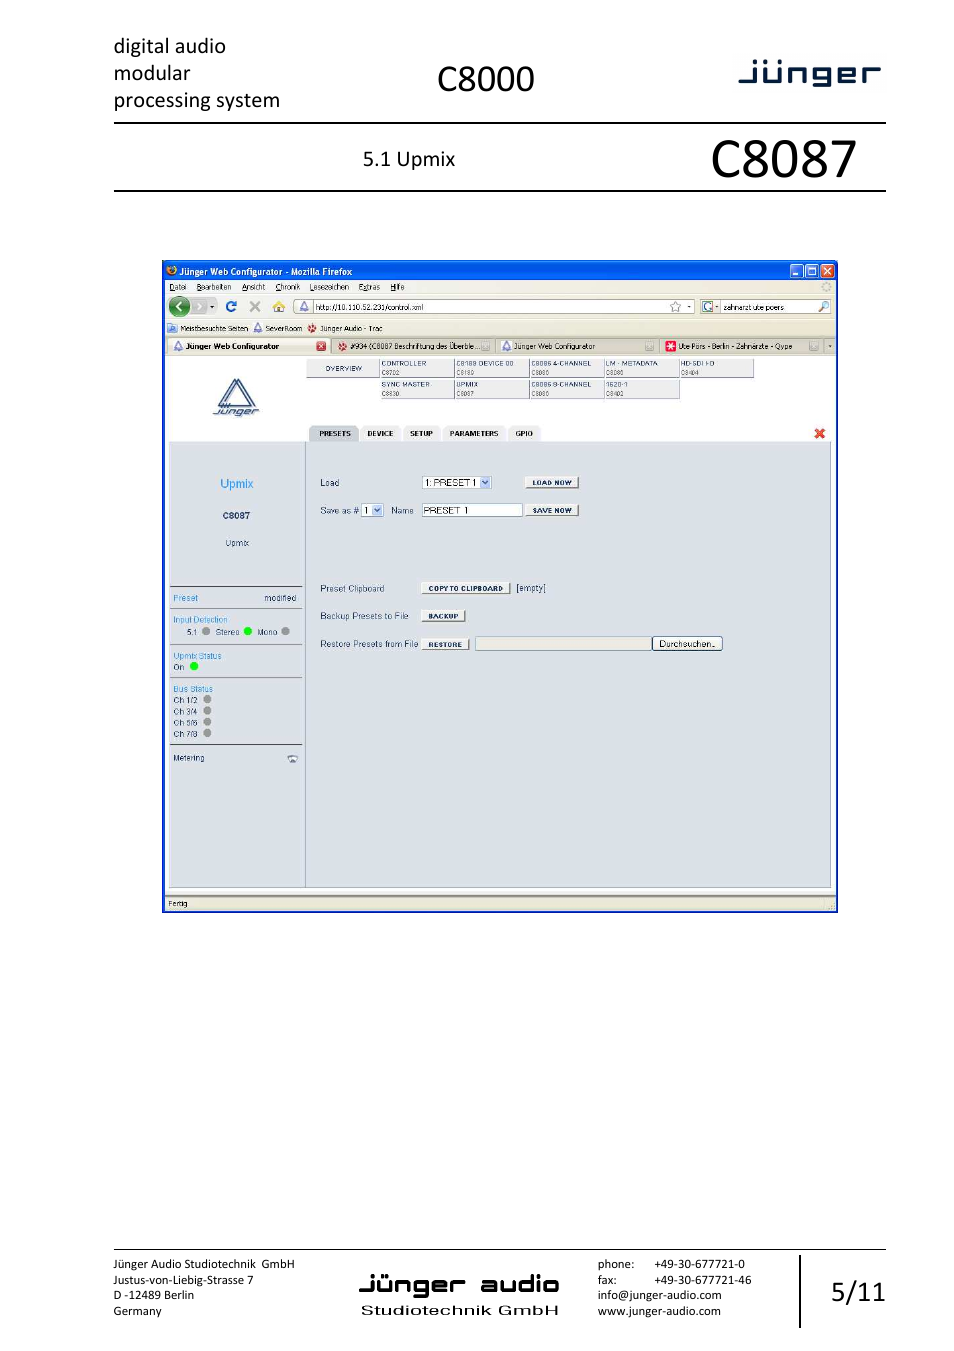954x1351 pixels.
Task: Select the LM - METADATA module
Action: (x=641, y=368)
